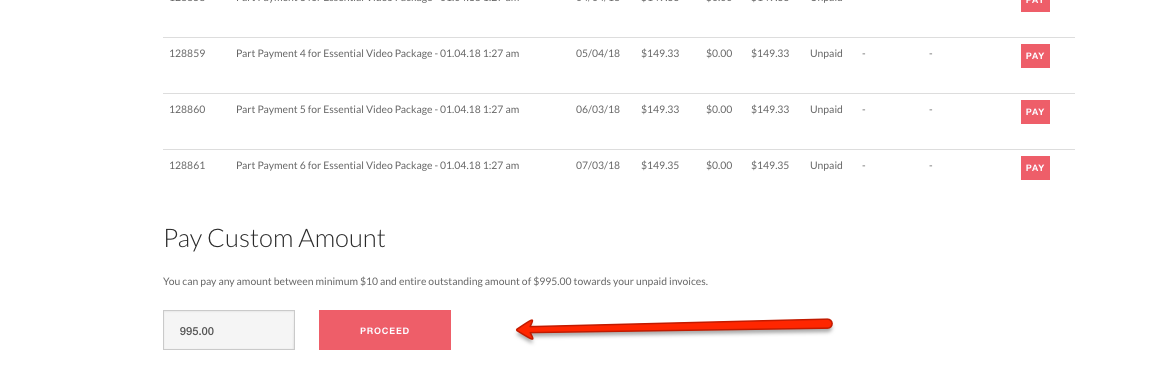Click the 07/03/18 due date cell
Screen dimensions: 1165x385
point(597,165)
